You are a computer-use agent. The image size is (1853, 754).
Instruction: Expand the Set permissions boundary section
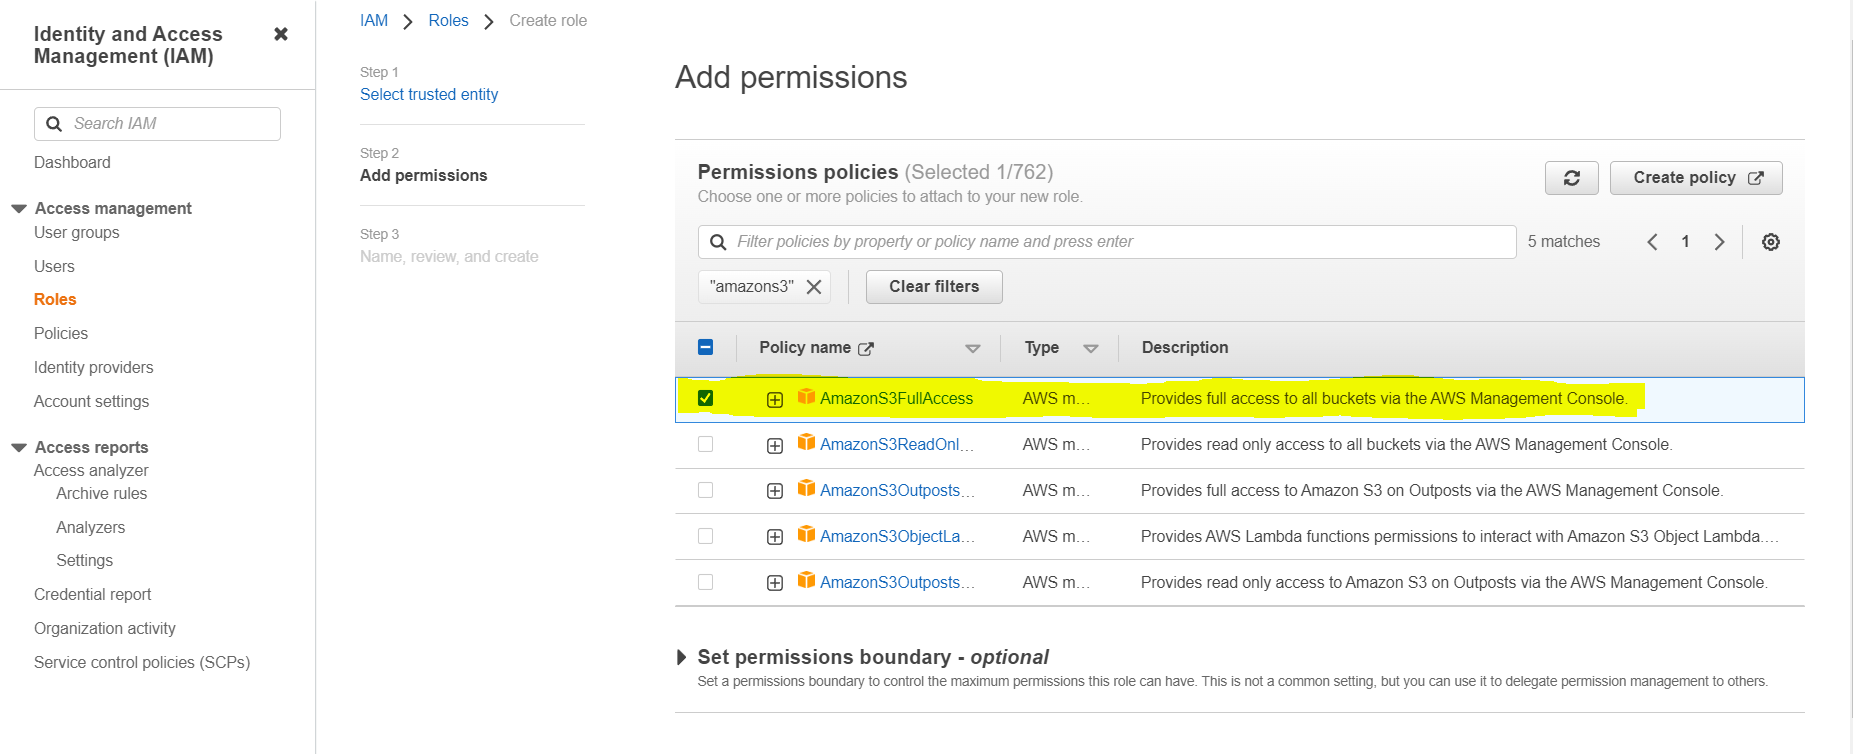[x=681, y=657]
